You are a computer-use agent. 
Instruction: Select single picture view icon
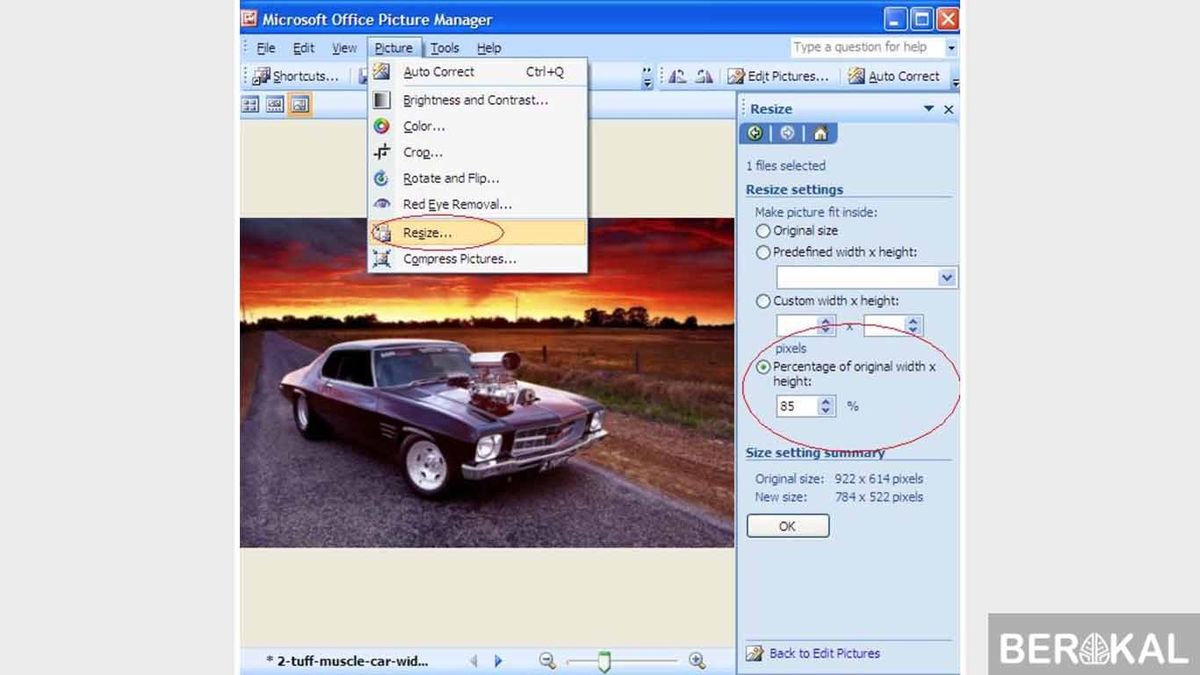pos(300,105)
